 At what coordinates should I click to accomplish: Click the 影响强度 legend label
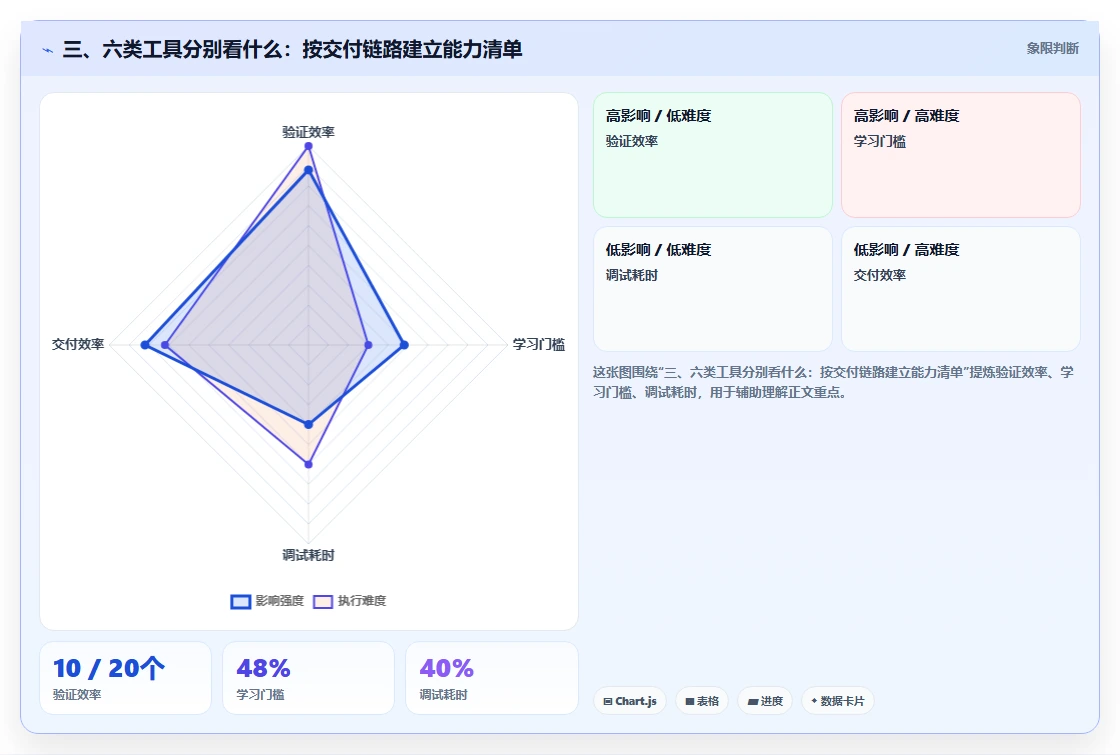tap(280, 601)
